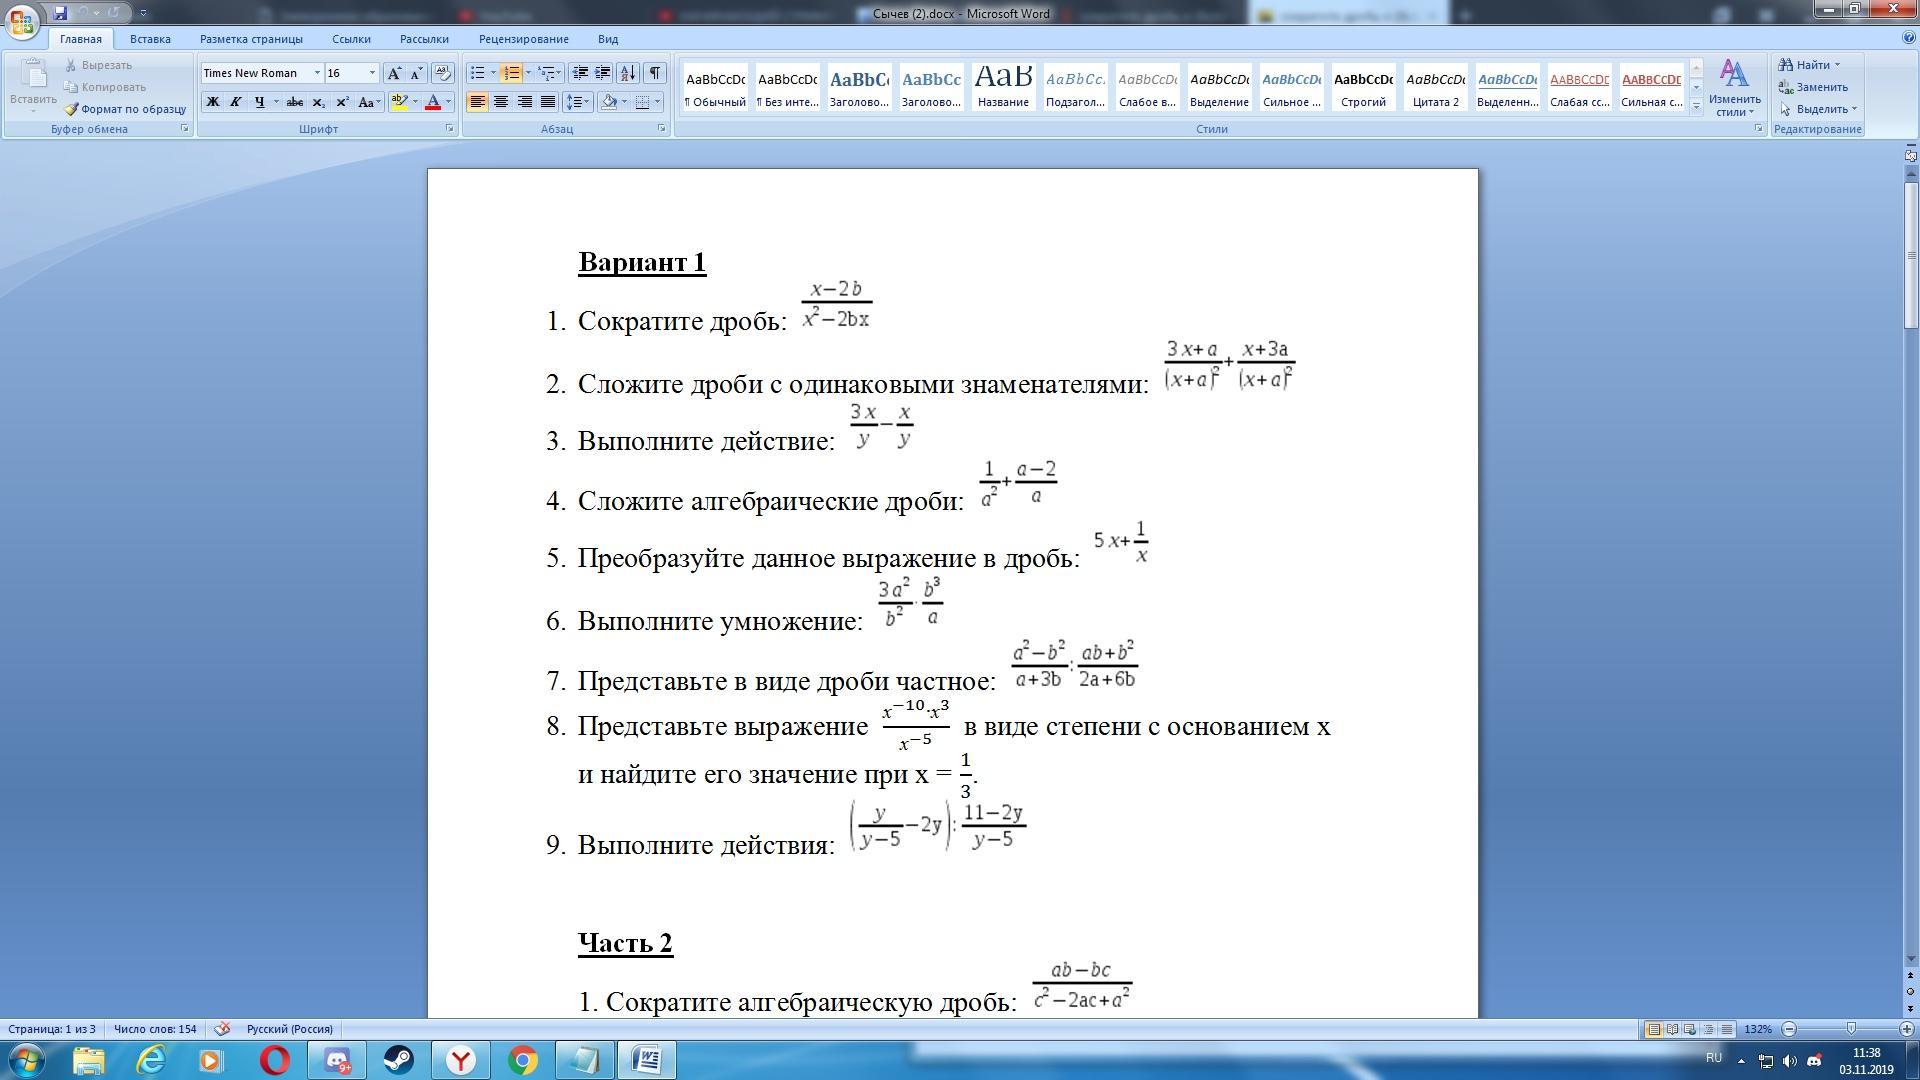
Task: Center-align the paragraph text
Action: click(501, 102)
